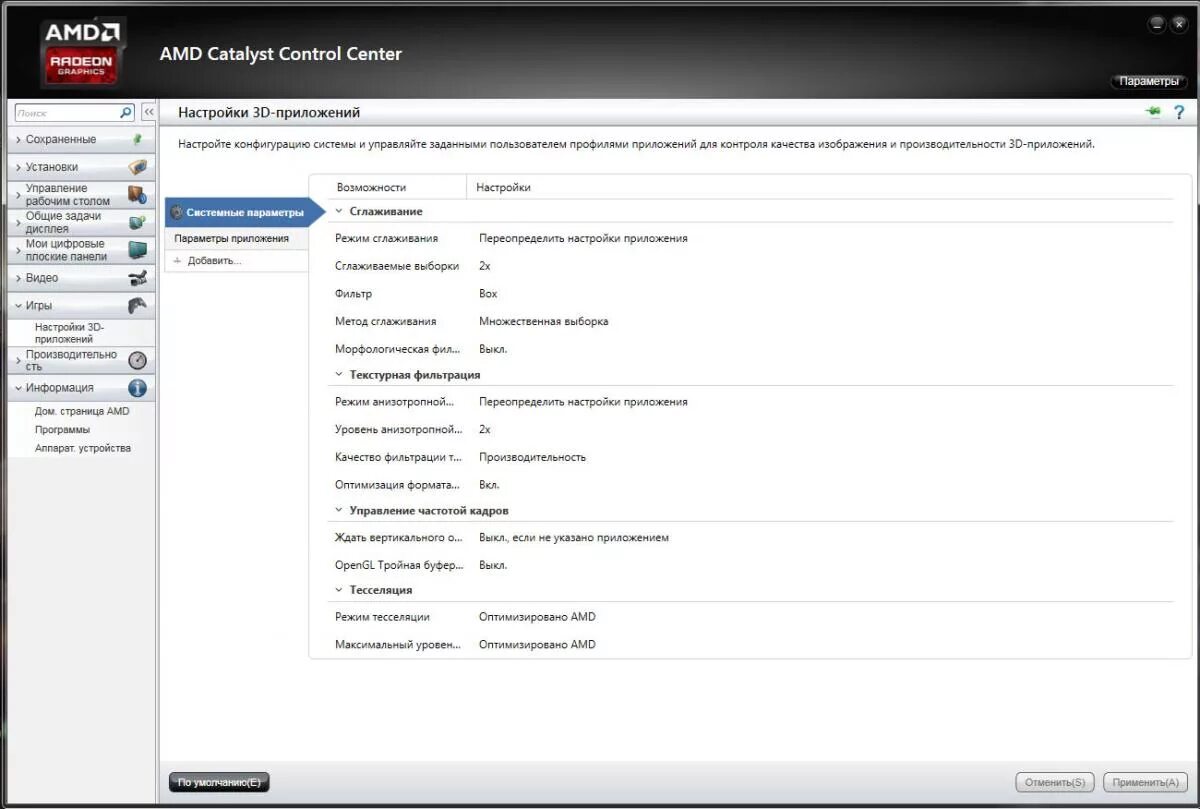
Task: Toggle OpenGL Тройная буферизация Выкл.
Action: tap(493, 565)
